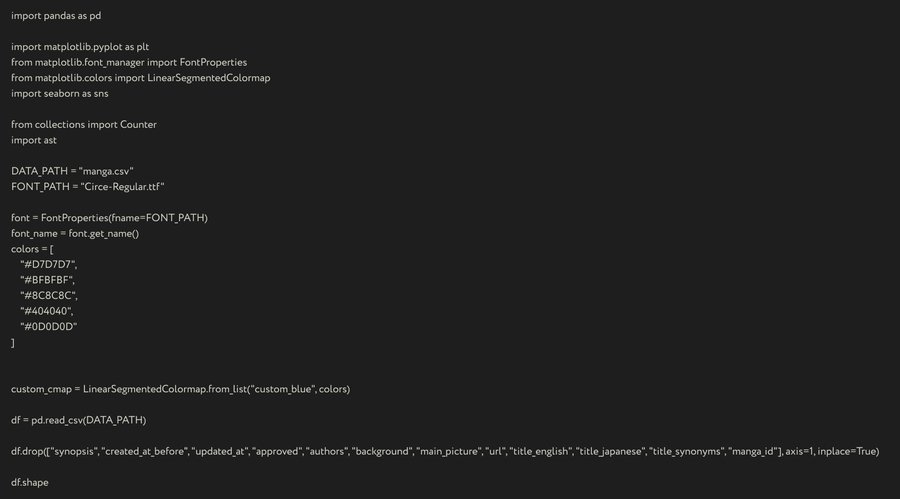Click the "#BFBFBF" color string
The image size is (900, 499).
coord(48,279)
